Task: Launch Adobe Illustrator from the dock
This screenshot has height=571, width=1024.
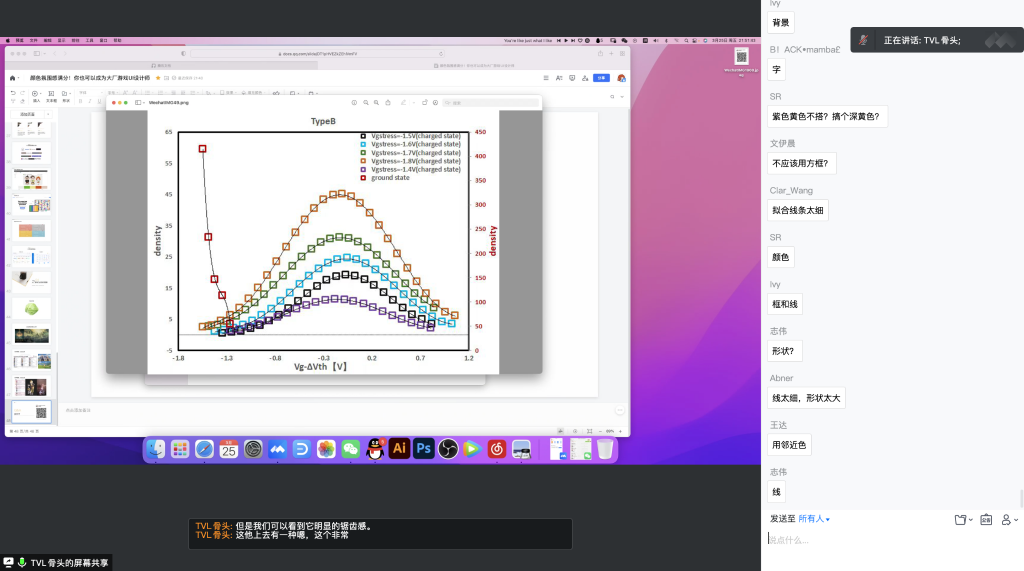Action: (x=399, y=449)
